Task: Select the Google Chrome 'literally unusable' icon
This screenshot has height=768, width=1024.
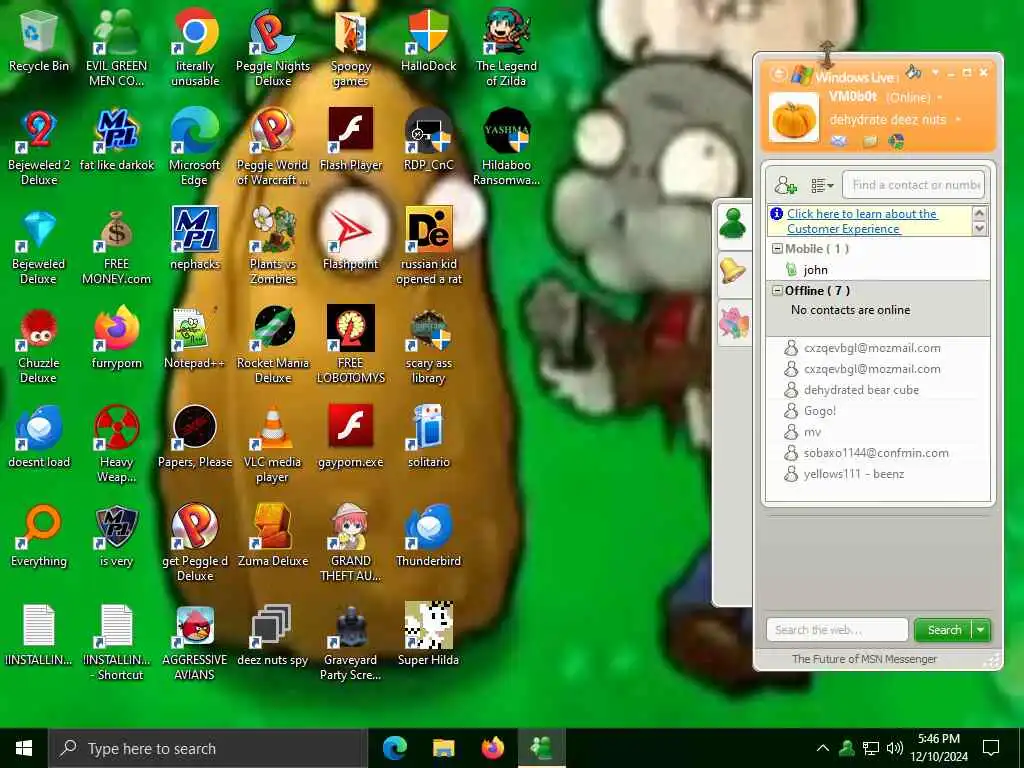Action: click(x=195, y=47)
